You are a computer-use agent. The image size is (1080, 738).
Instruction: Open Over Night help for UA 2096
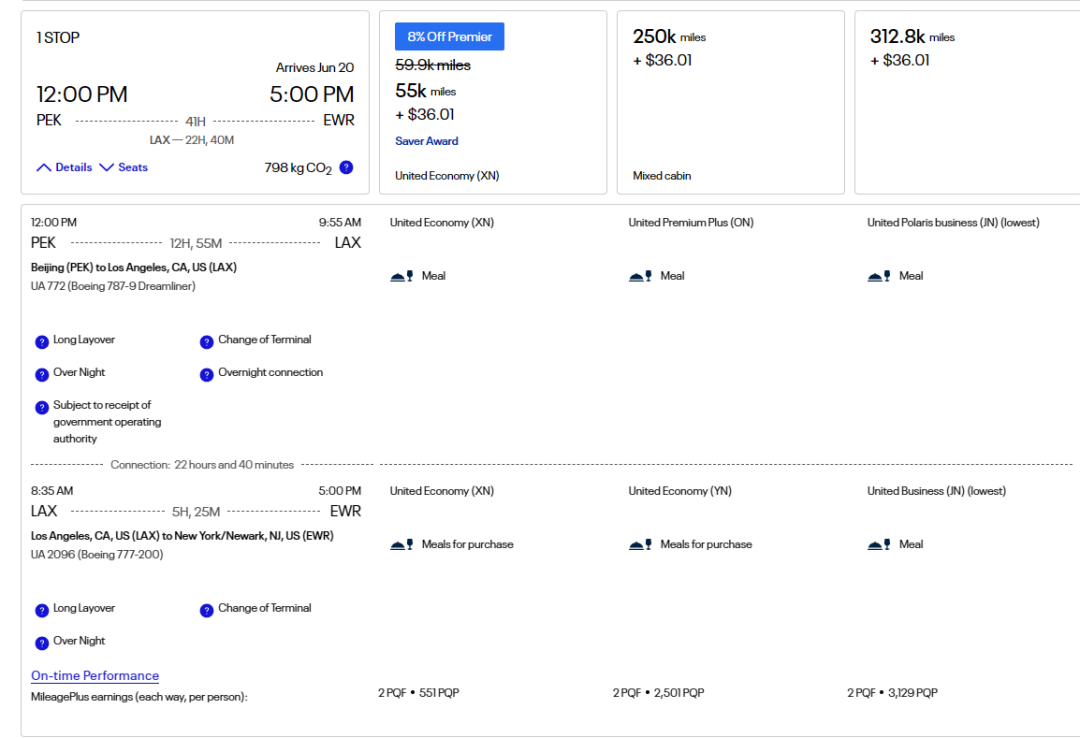(x=42, y=643)
